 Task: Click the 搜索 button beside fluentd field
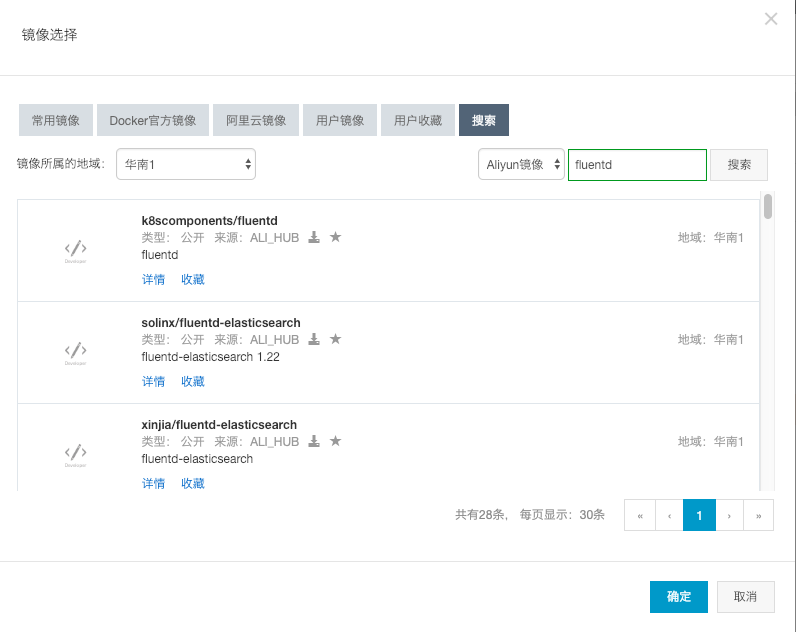[x=739, y=164]
